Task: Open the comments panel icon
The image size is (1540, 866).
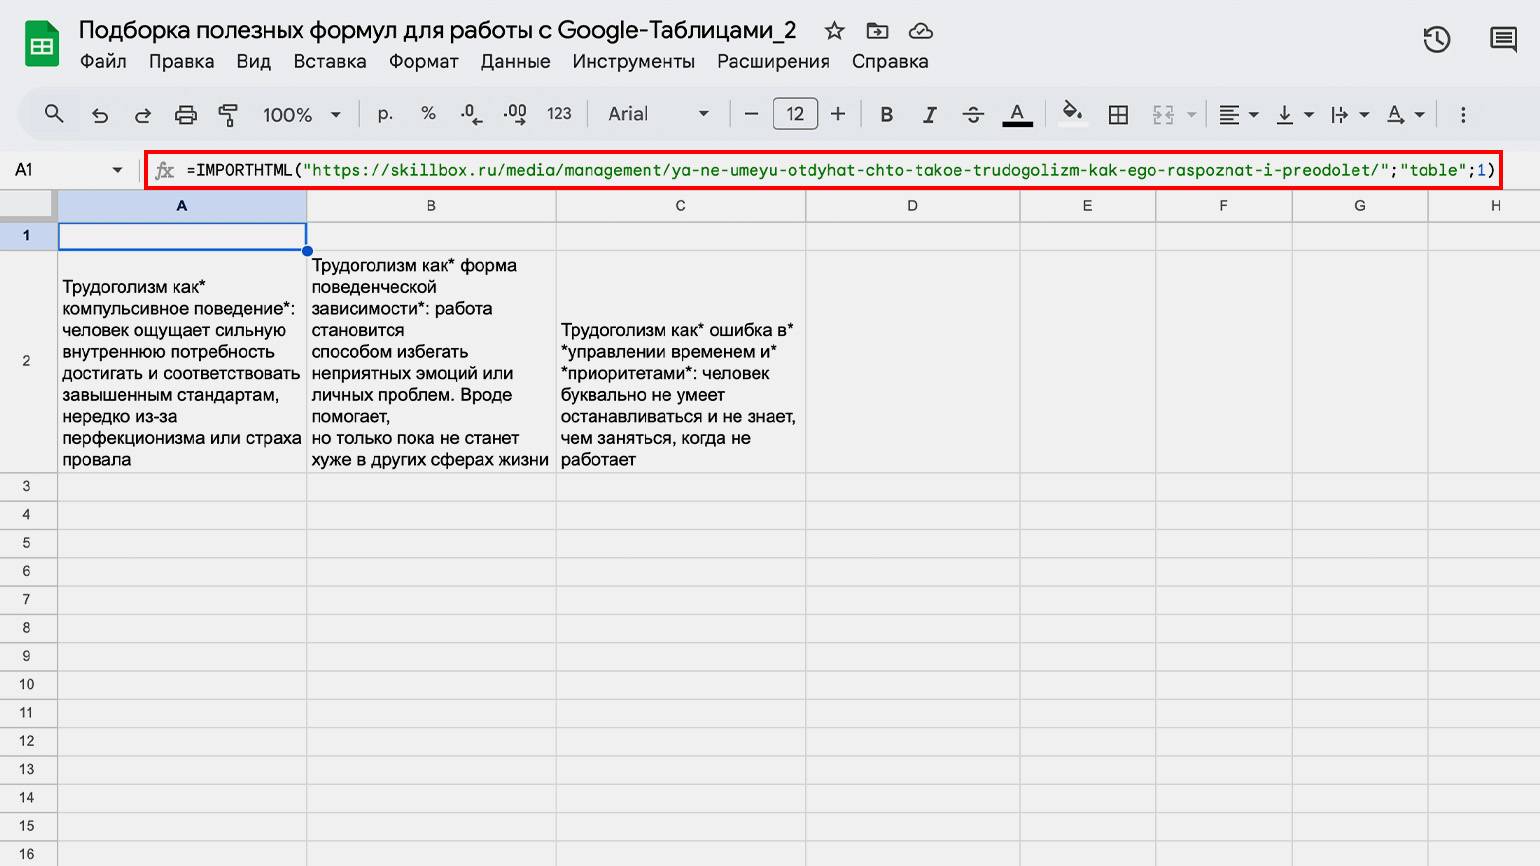Action: click(x=1503, y=40)
